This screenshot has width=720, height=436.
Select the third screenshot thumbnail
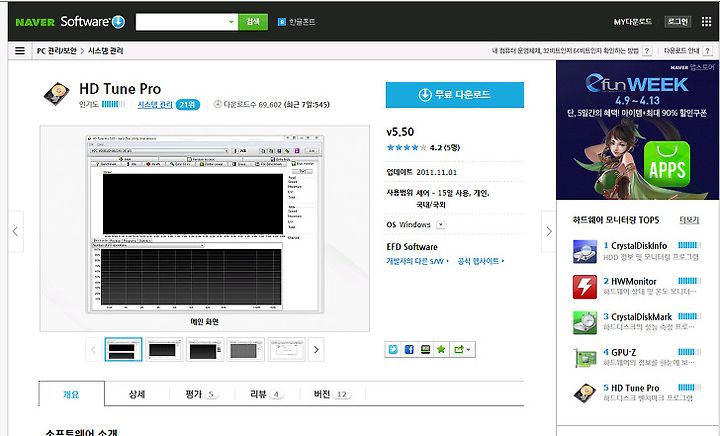click(x=205, y=350)
